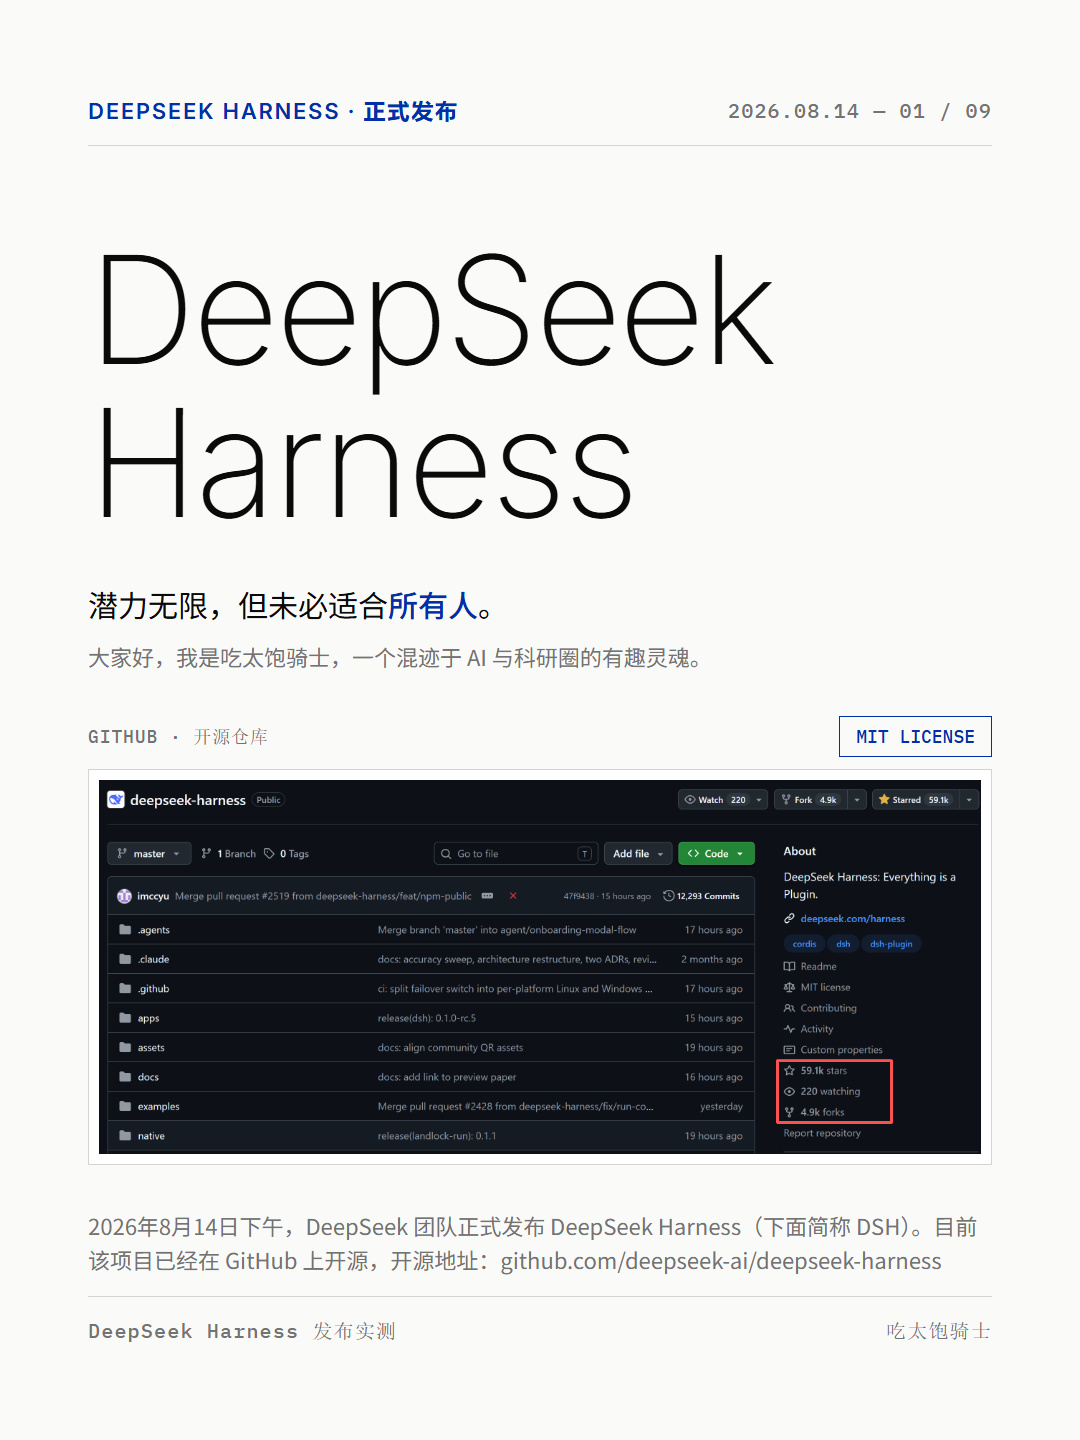This screenshot has width=1080, height=1440.
Task: Click the Go to file search field
Action: coord(516,854)
